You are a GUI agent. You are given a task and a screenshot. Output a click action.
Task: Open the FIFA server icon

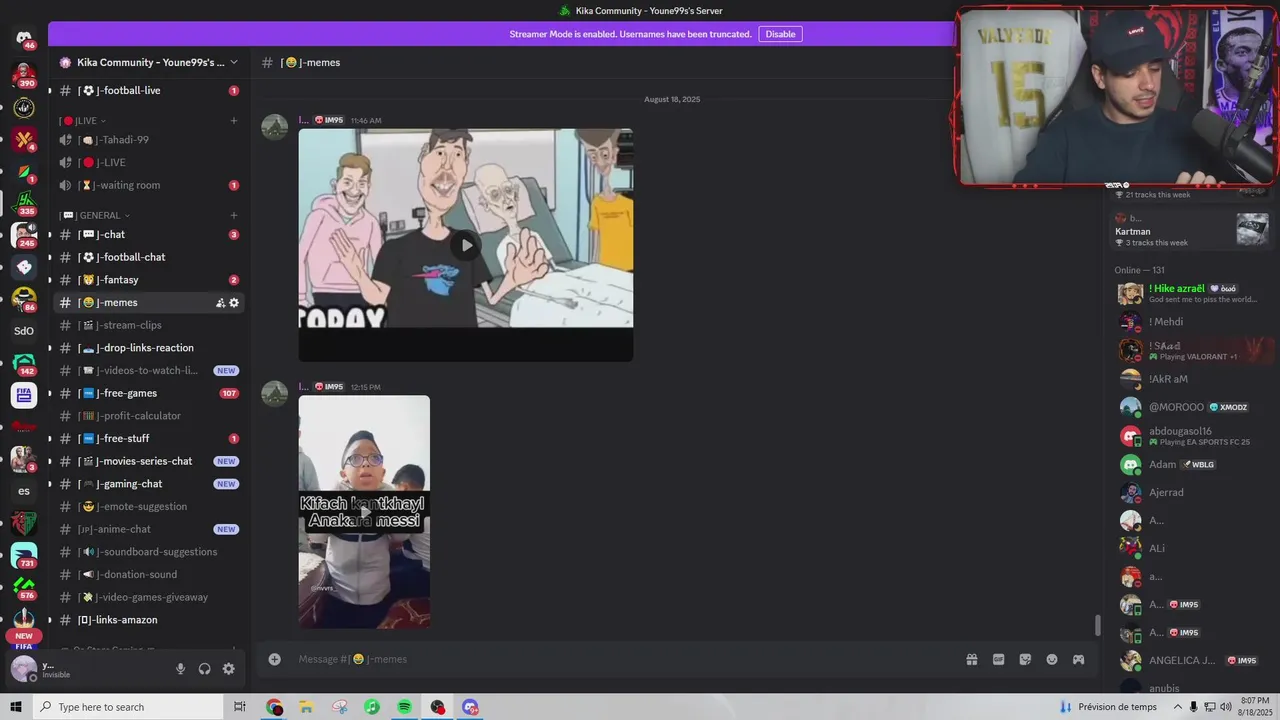click(x=24, y=395)
